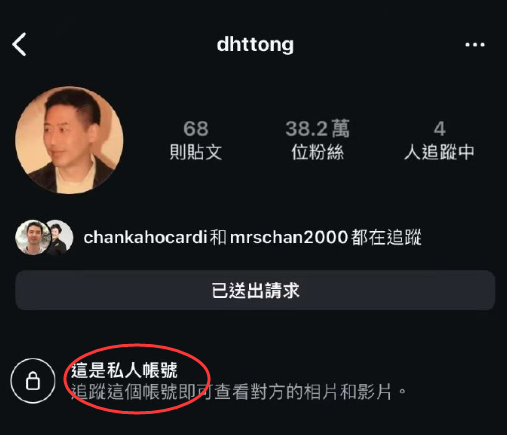Screen dimensions: 507x435
Task: Tap the lock icon for private account
Action: coord(33,380)
